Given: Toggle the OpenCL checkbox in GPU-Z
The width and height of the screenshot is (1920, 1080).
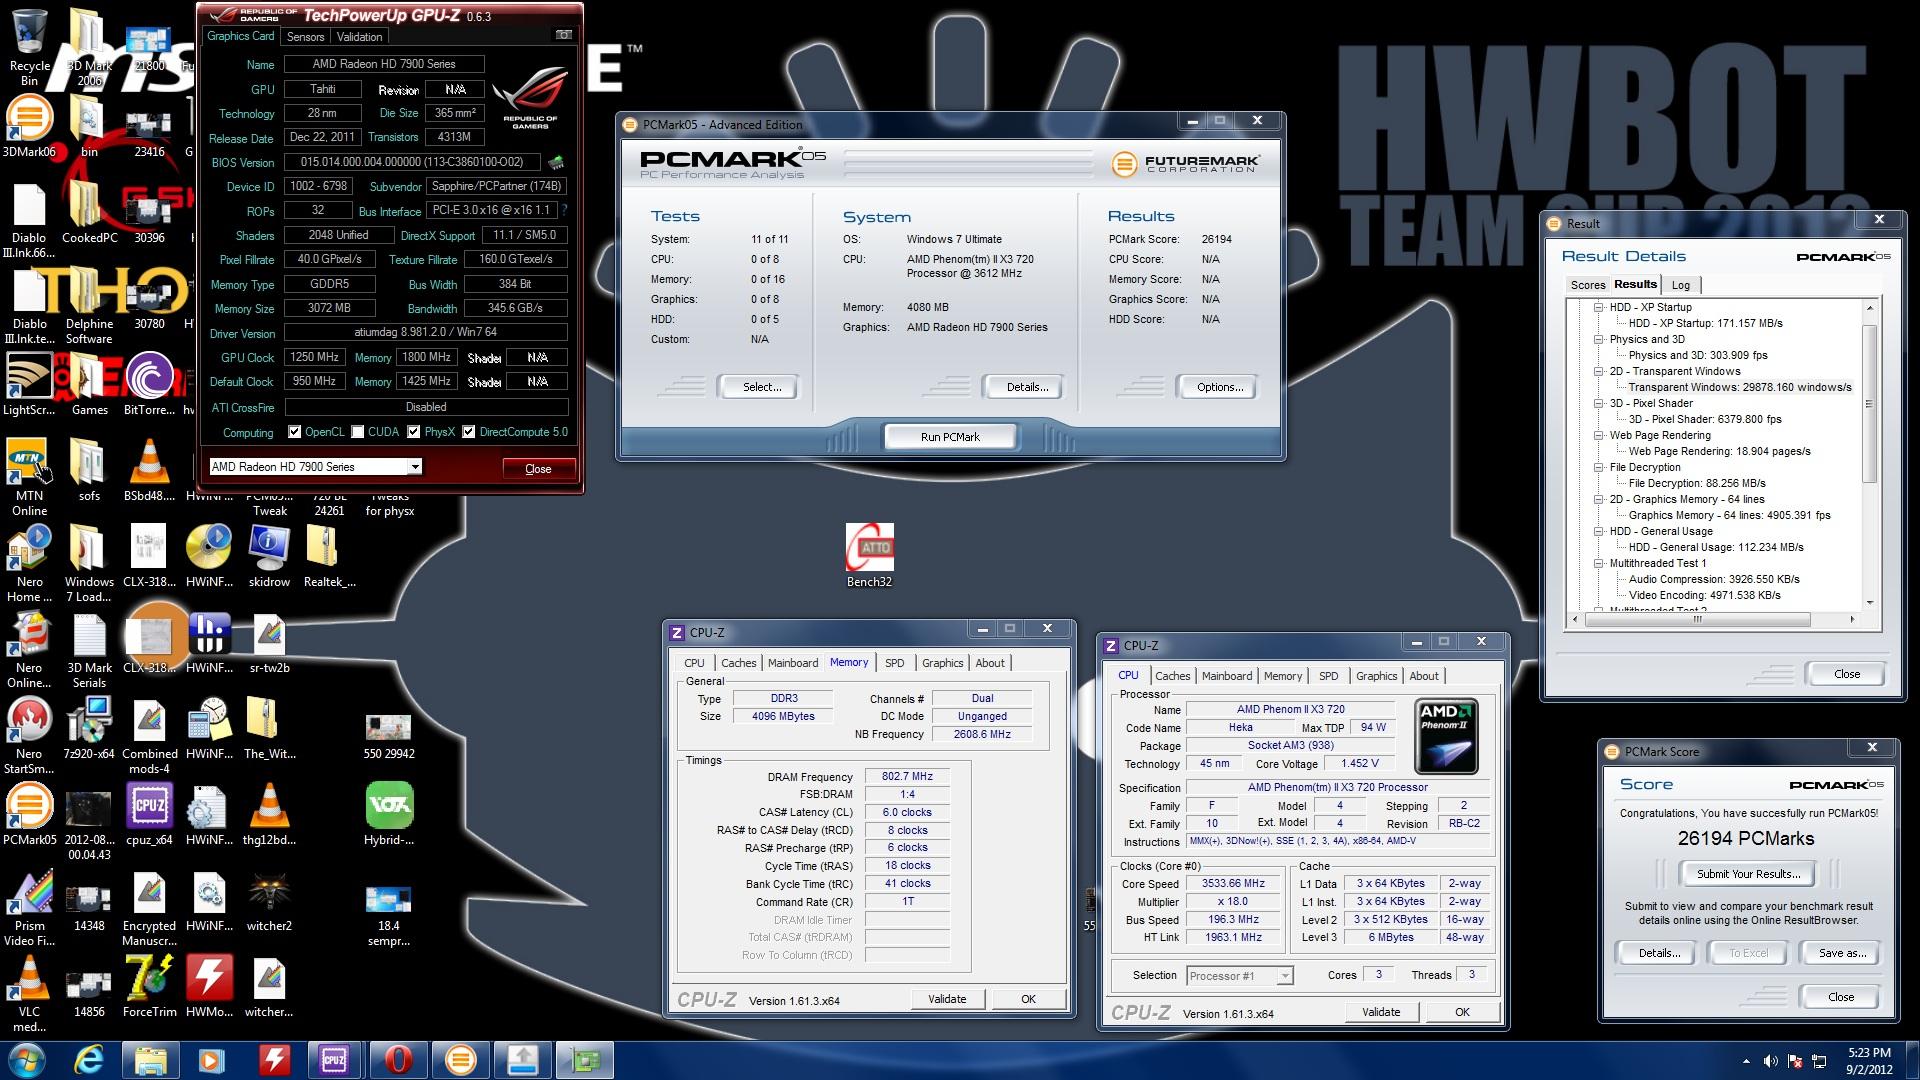Looking at the screenshot, I should click(x=294, y=432).
